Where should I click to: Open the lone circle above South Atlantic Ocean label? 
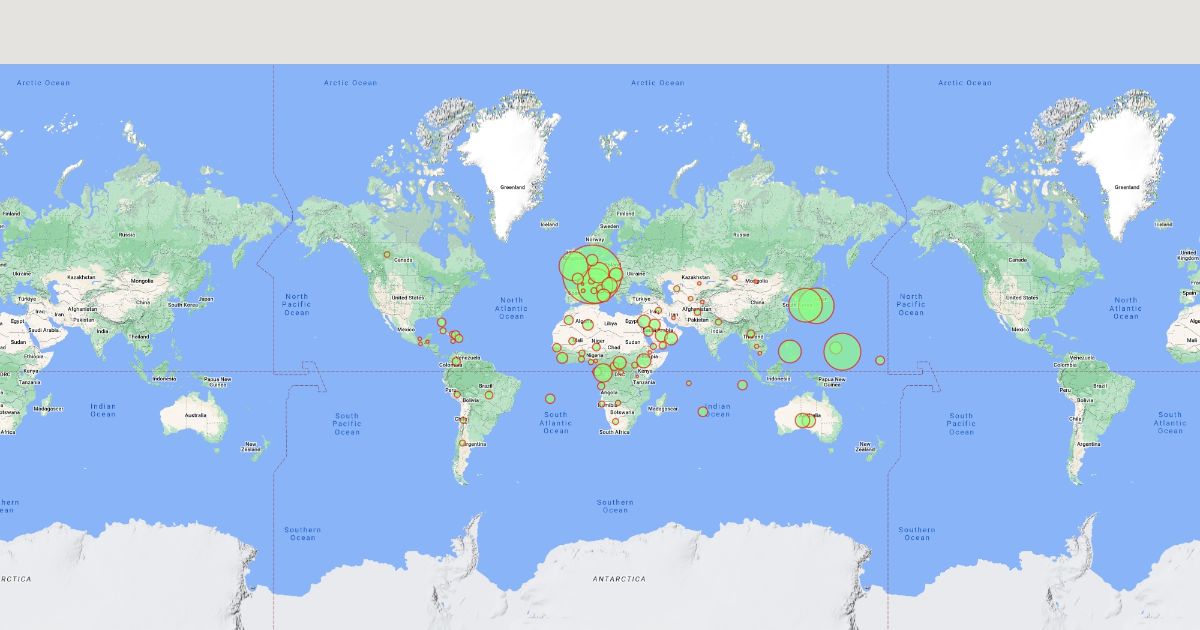tap(550, 399)
